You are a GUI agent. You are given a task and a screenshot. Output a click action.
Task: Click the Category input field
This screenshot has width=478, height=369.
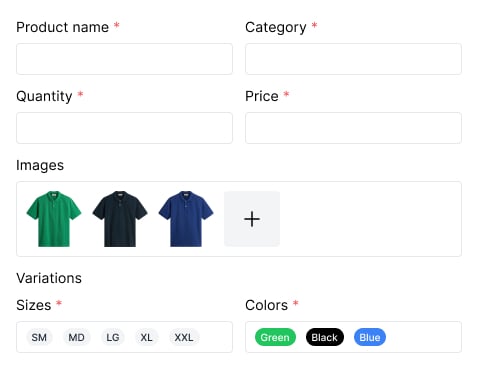353,59
